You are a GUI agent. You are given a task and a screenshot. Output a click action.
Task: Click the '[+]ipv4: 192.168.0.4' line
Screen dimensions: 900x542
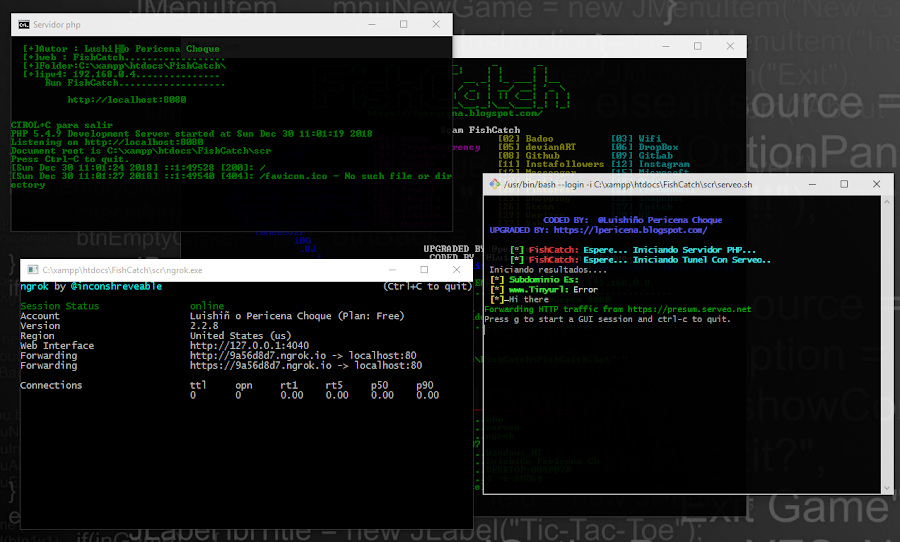[x=121, y=74]
